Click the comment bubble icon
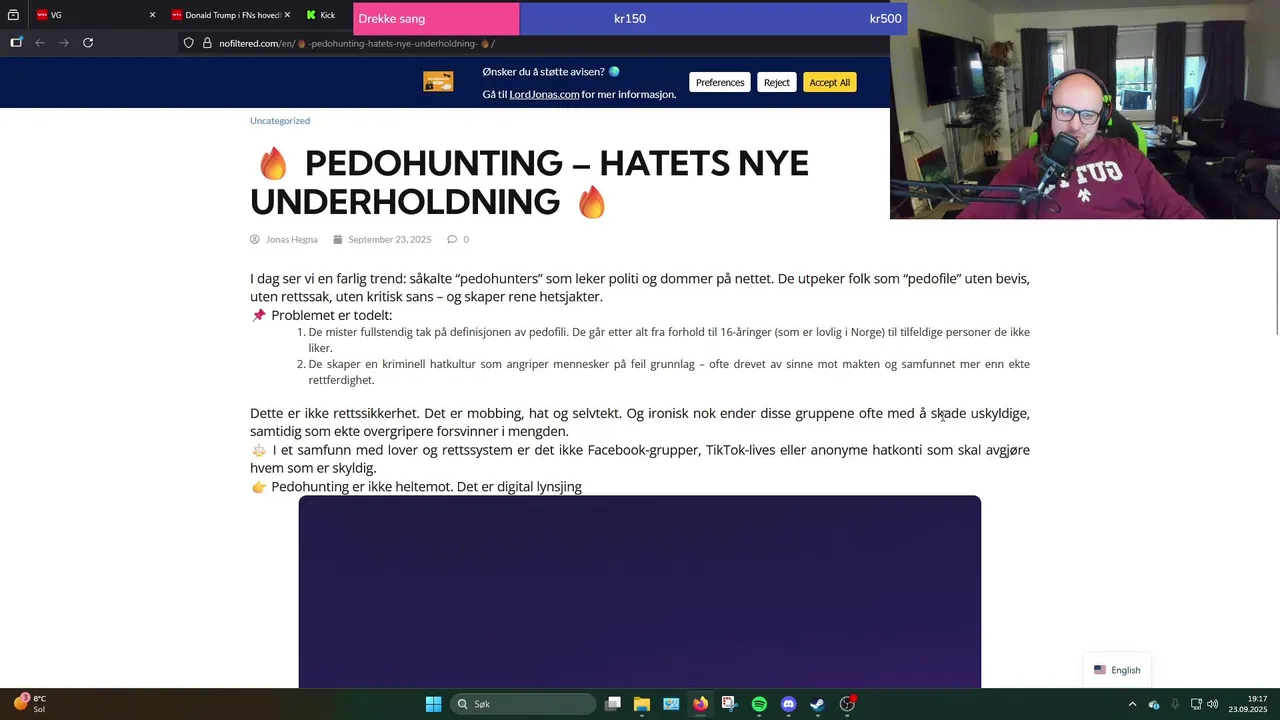 click(452, 239)
